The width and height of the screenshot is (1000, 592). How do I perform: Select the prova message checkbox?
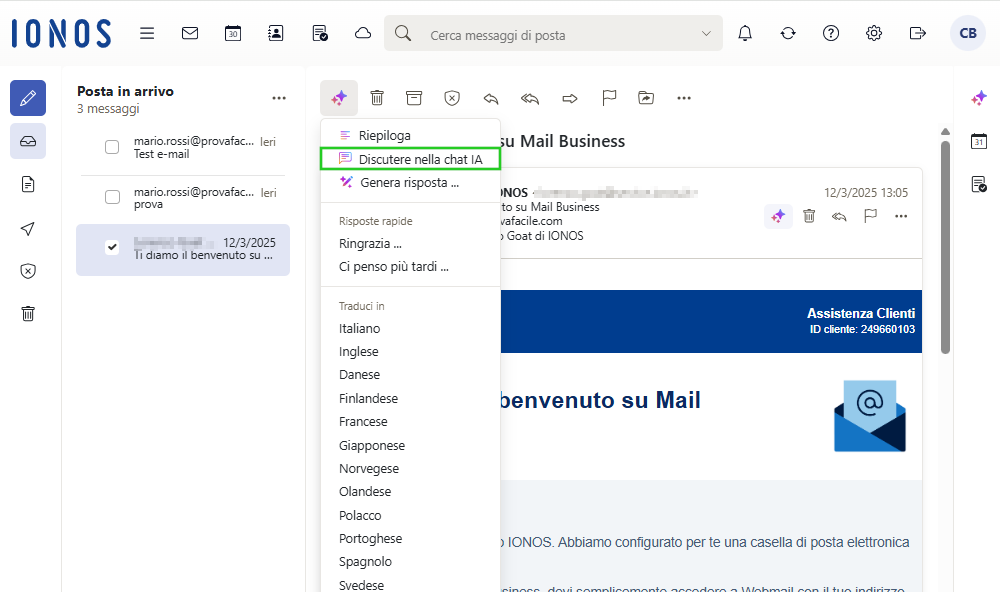[x=112, y=196]
